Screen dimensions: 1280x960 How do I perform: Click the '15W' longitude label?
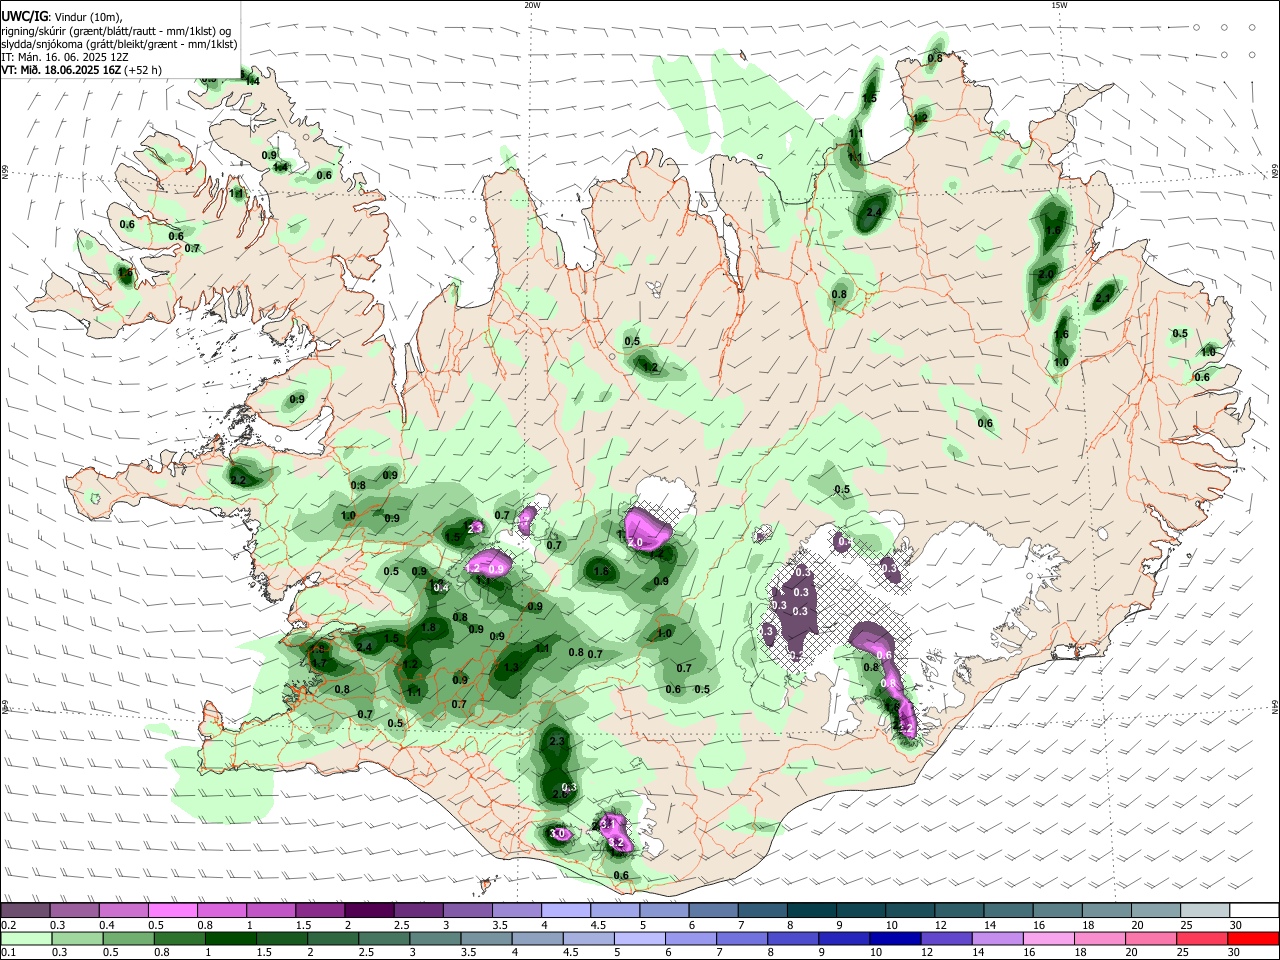pos(1059,5)
